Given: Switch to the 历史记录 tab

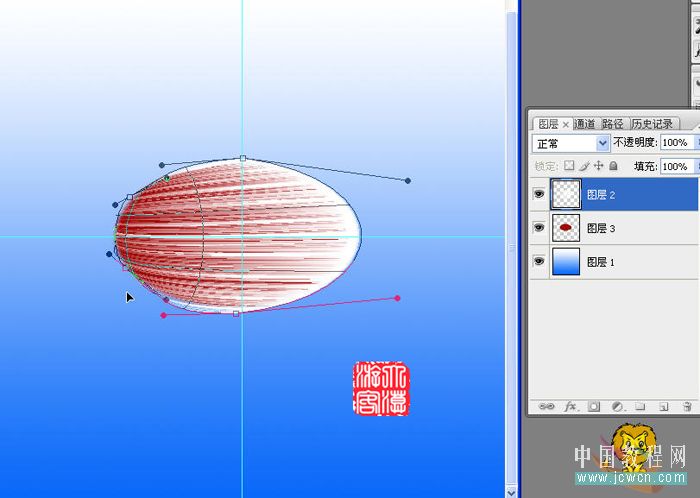Looking at the screenshot, I should (652, 124).
